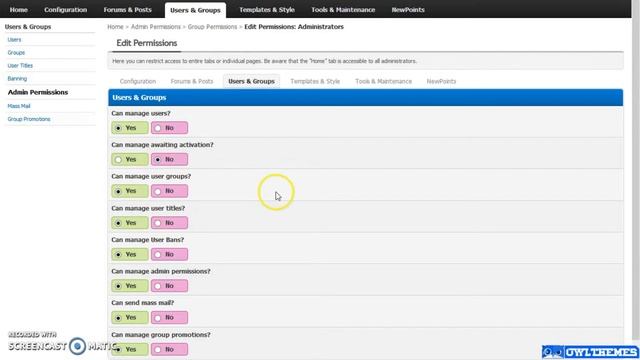Click the Edit Permissions page heading tab
Viewport: 640px width, 360px height.
(147, 43)
